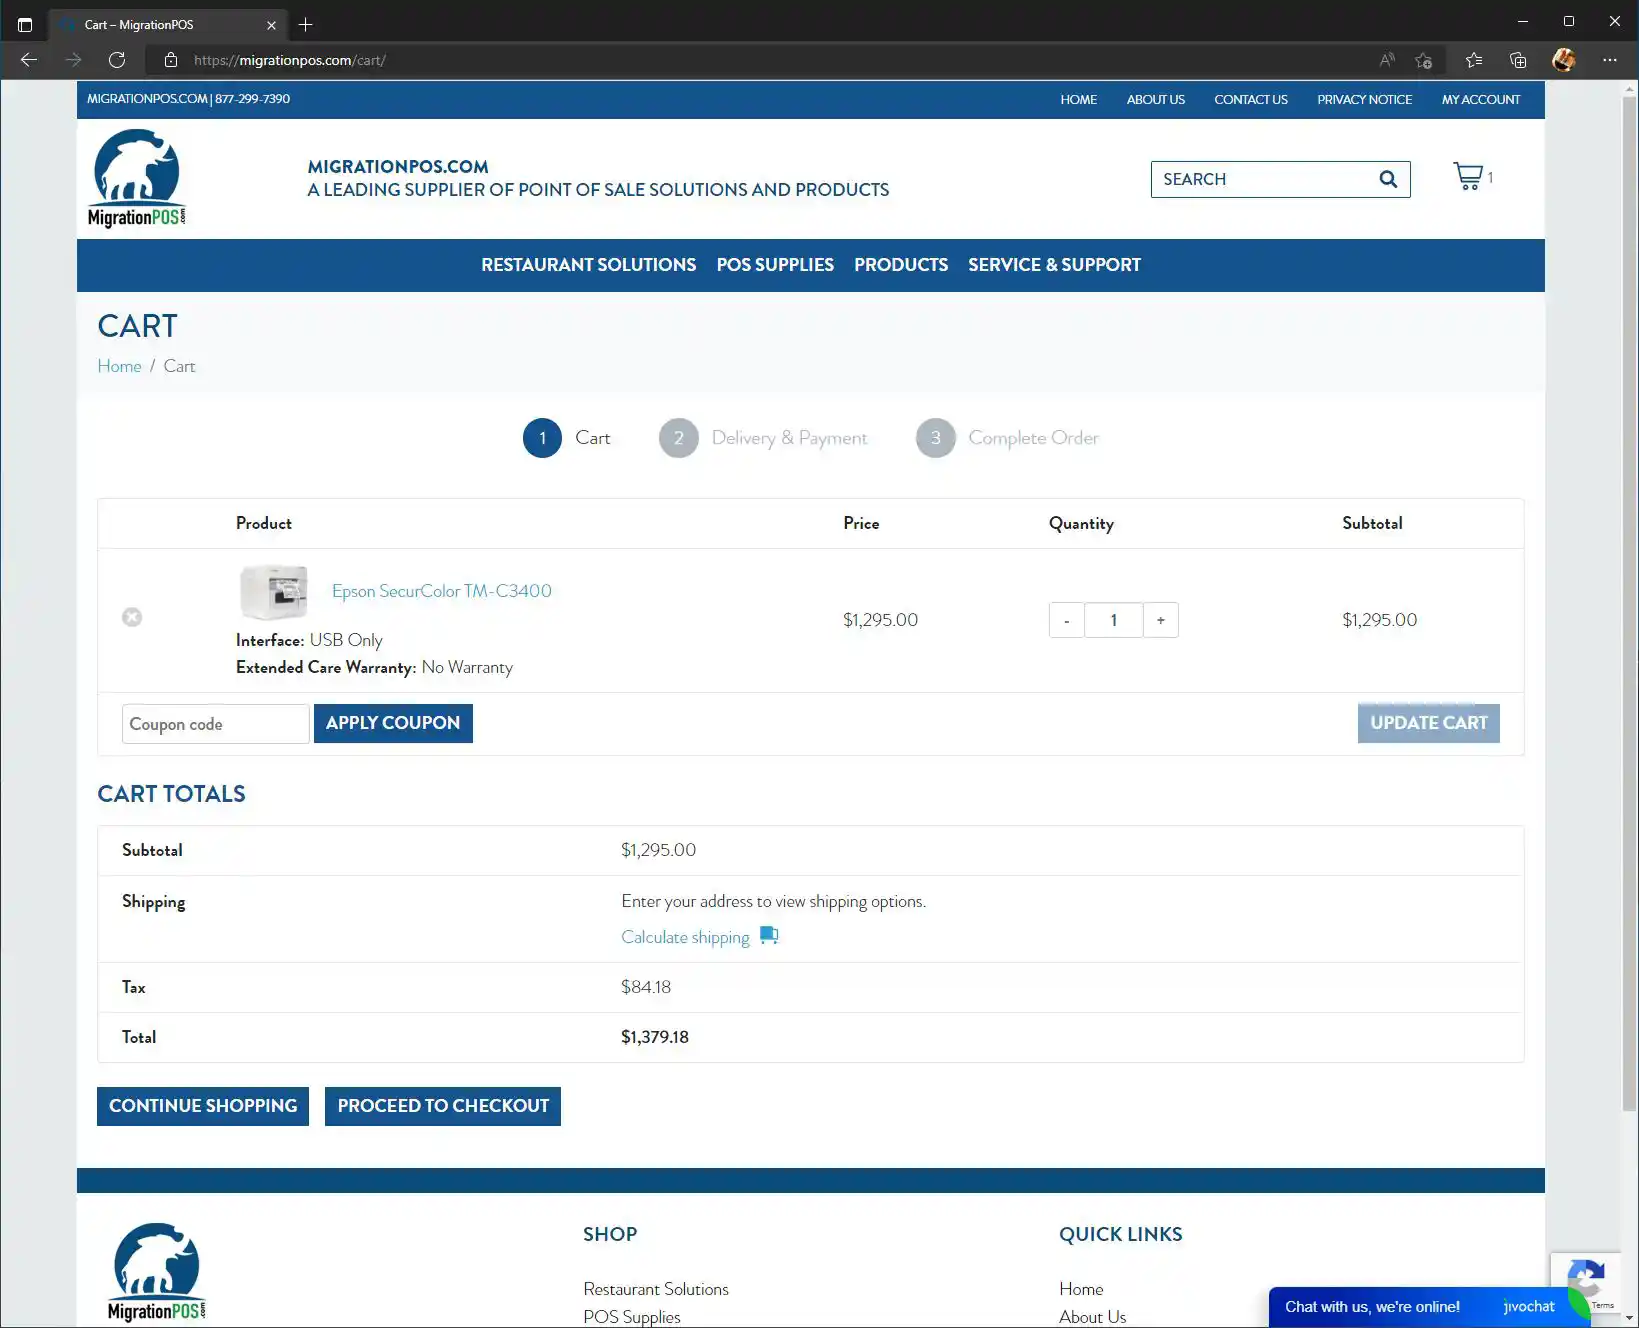1639x1328 pixels.
Task: Open a new browser tab
Action: pyautogui.click(x=306, y=24)
